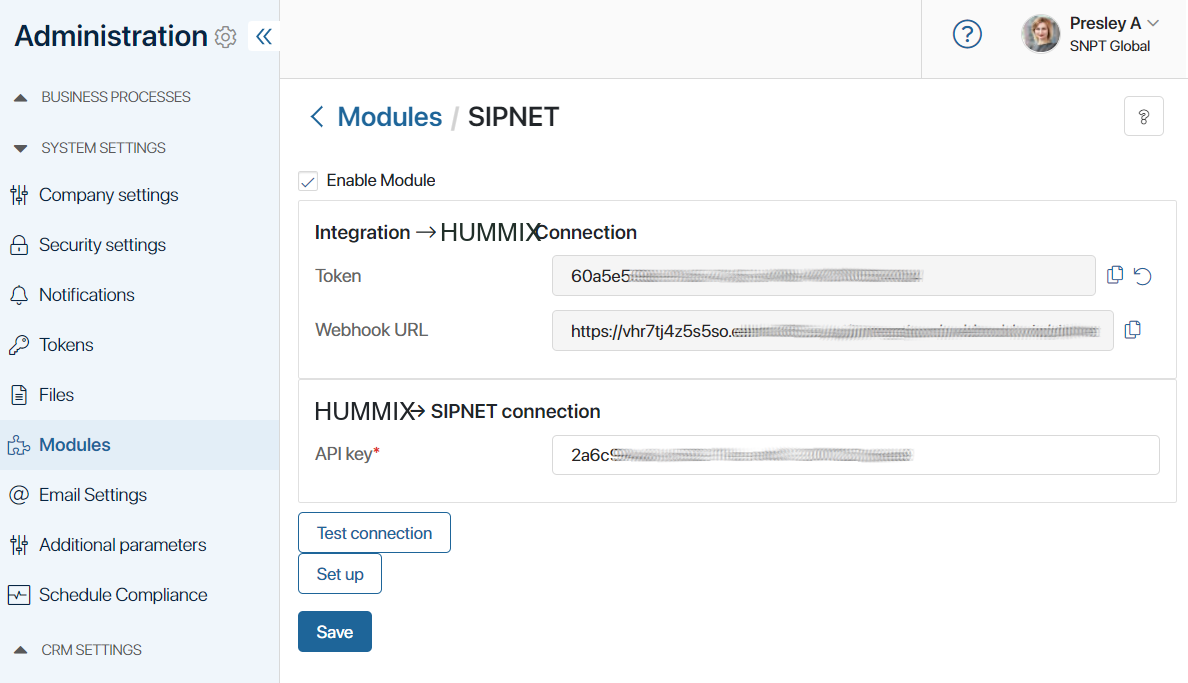Image resolution: width=1188 pixels, height=683 pixels.
Task: Open the Presley A account dropdown arrow
Action: pyautogui.click(x=1153, y=23)
